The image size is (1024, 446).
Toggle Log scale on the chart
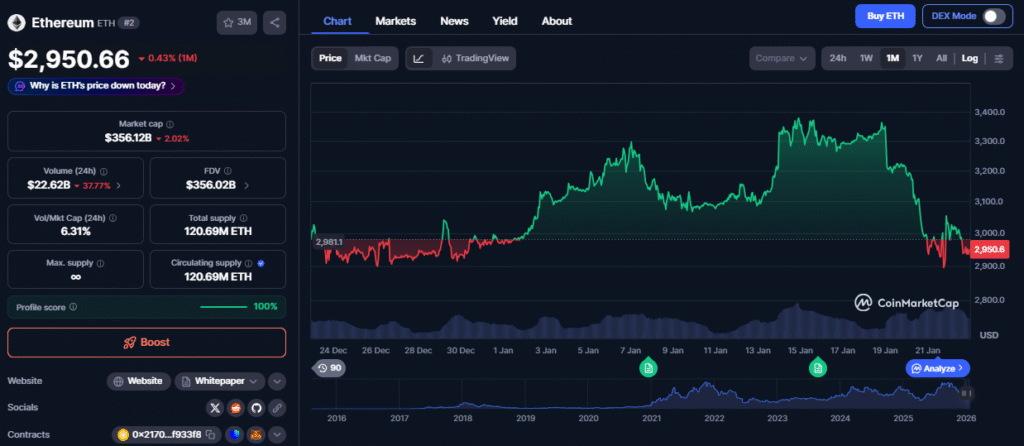click(969, 58)
